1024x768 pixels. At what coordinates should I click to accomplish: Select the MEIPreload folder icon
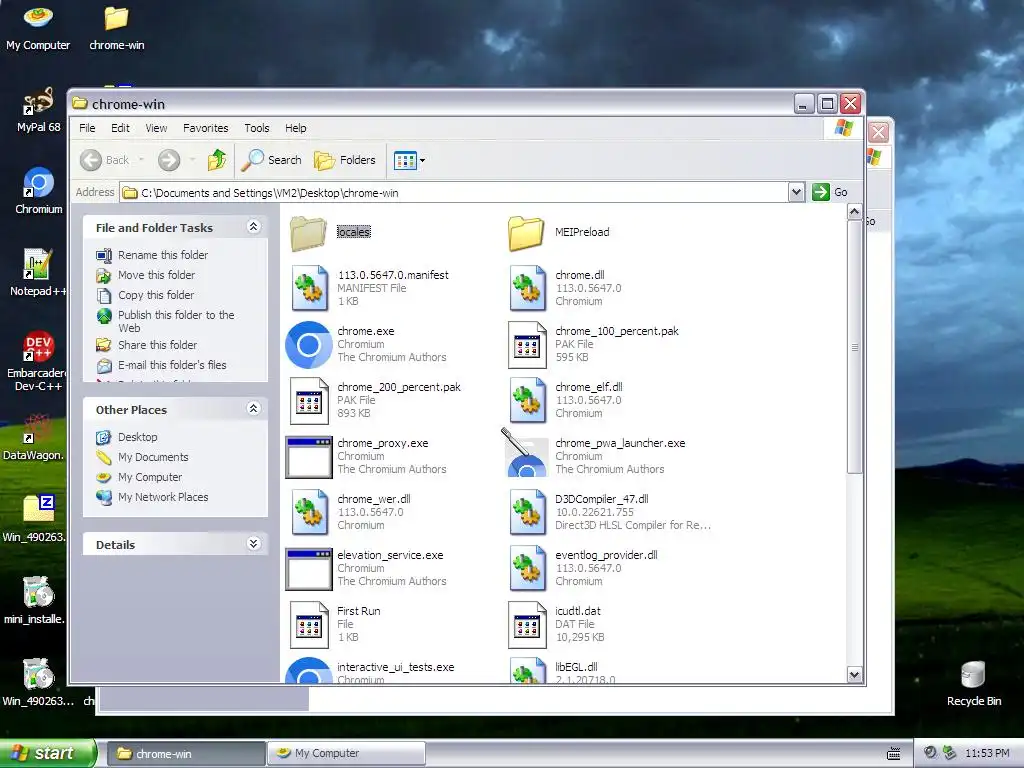coord(526,233)
